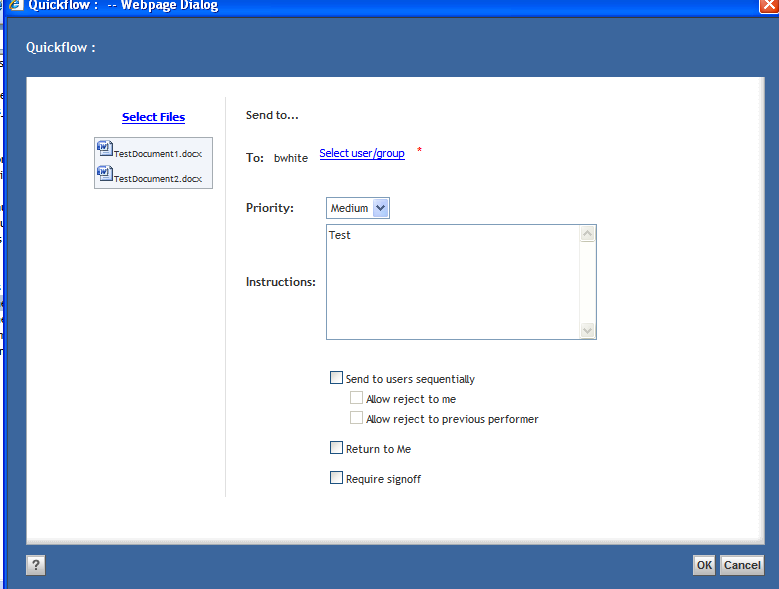Check Allow reject to previous performer

coord(356,418)
